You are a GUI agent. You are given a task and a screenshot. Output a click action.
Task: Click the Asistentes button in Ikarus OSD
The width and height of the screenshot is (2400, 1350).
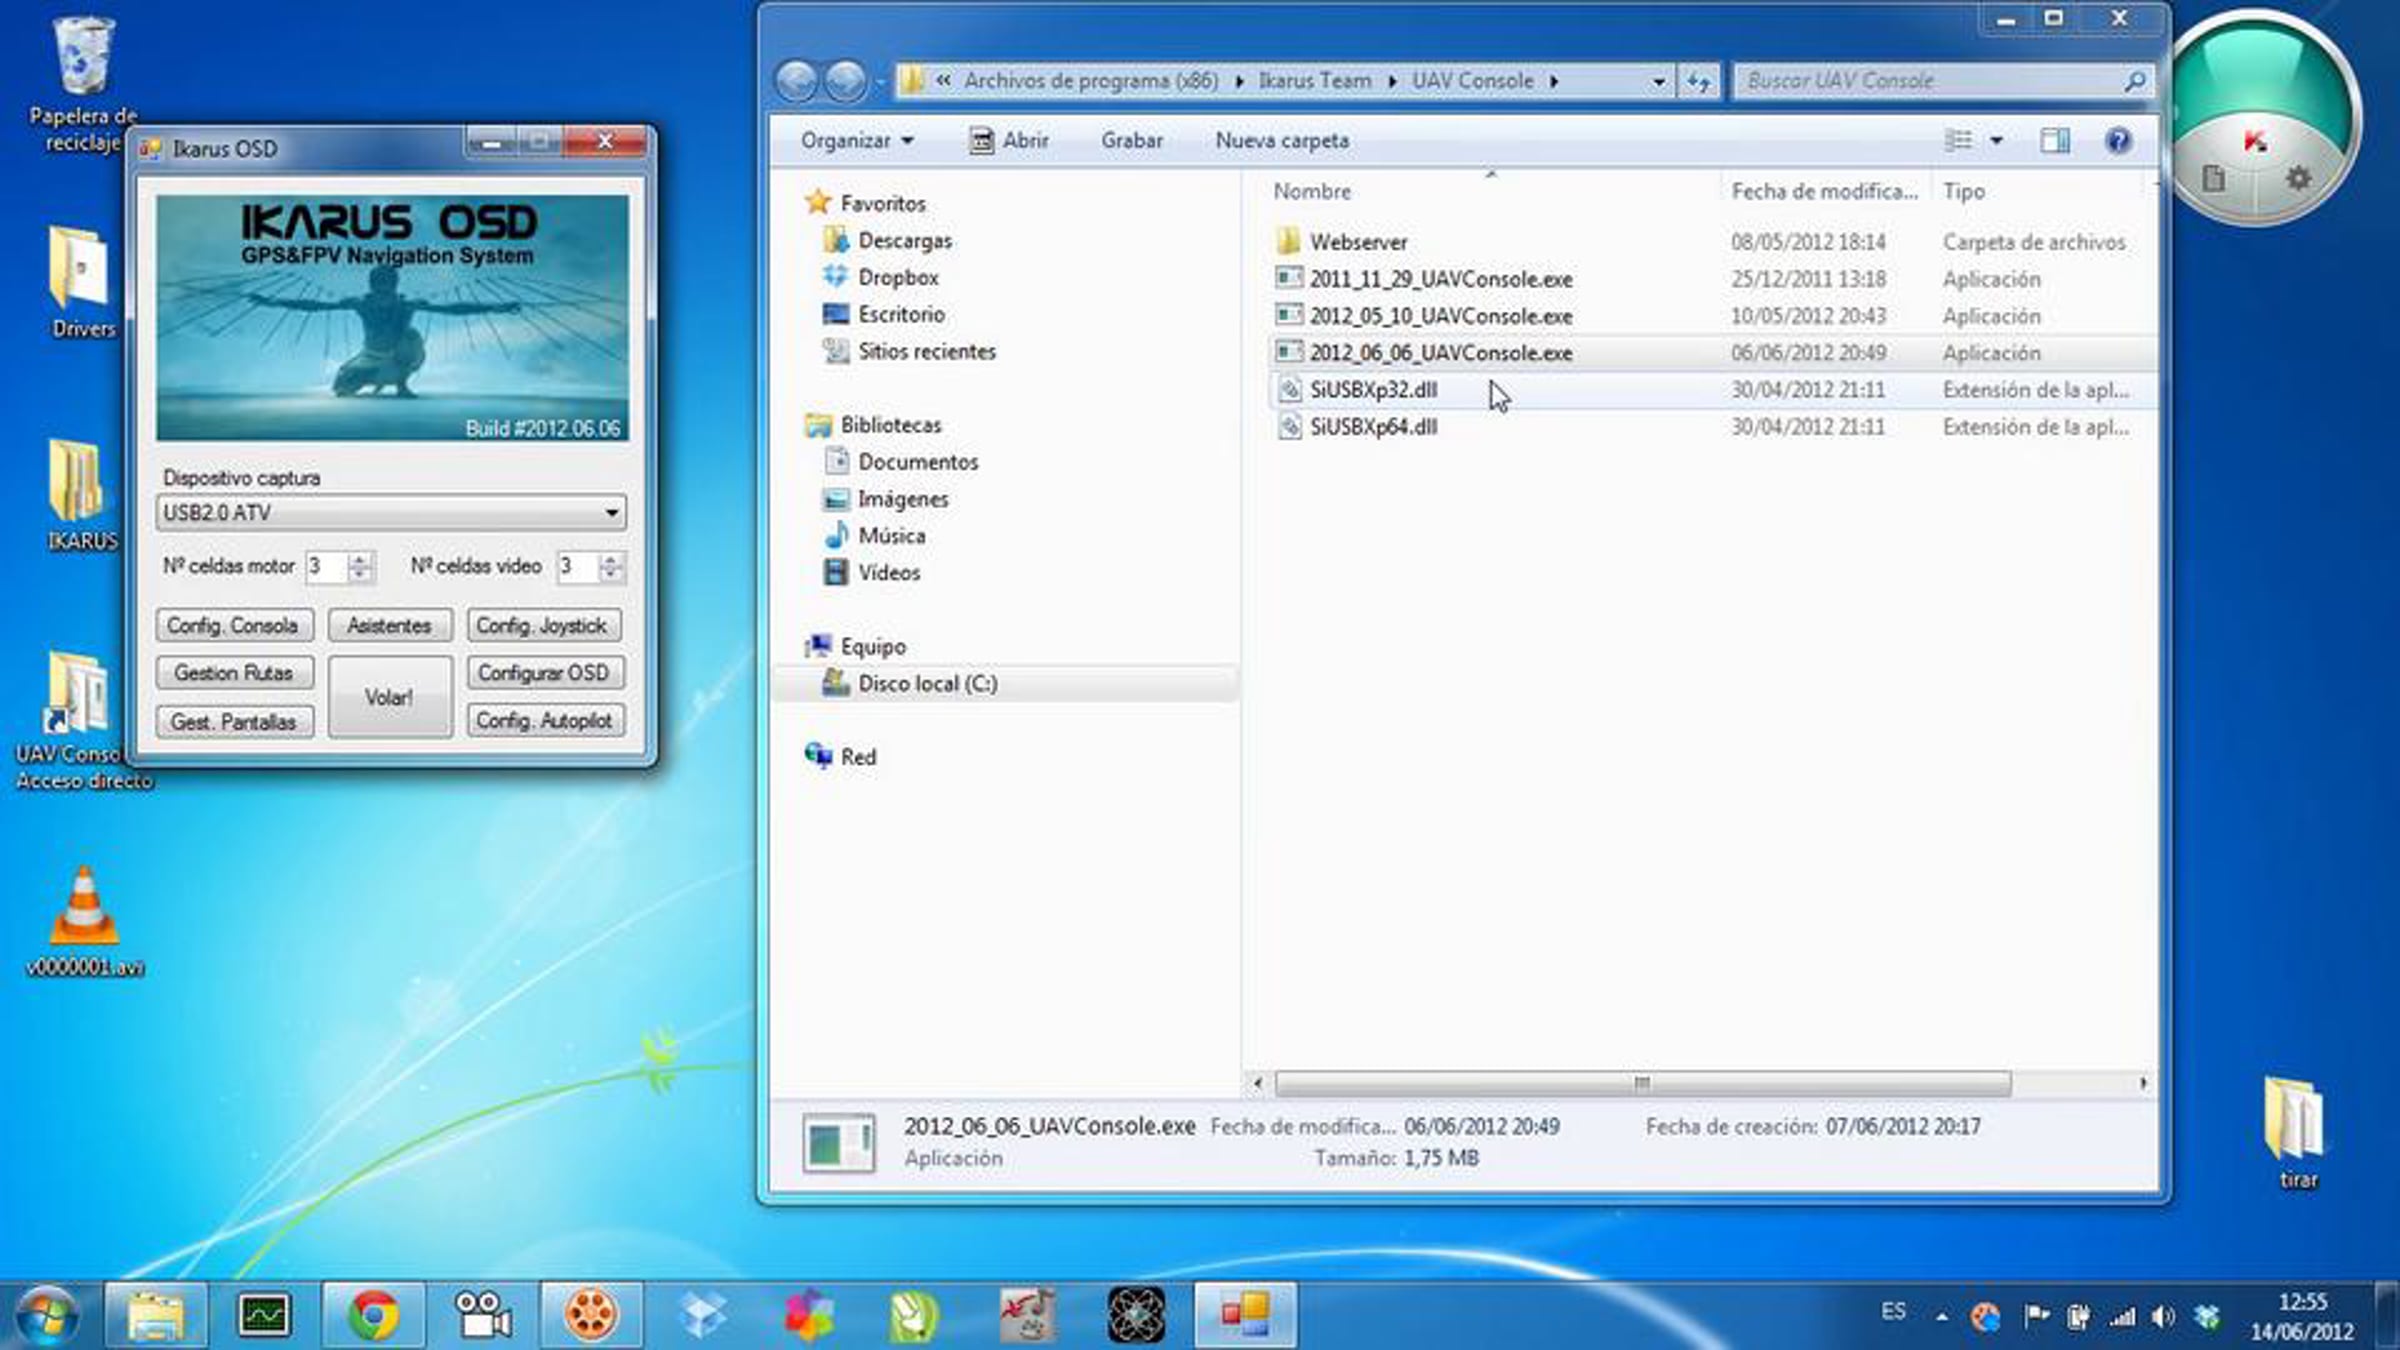coord(390,626)
